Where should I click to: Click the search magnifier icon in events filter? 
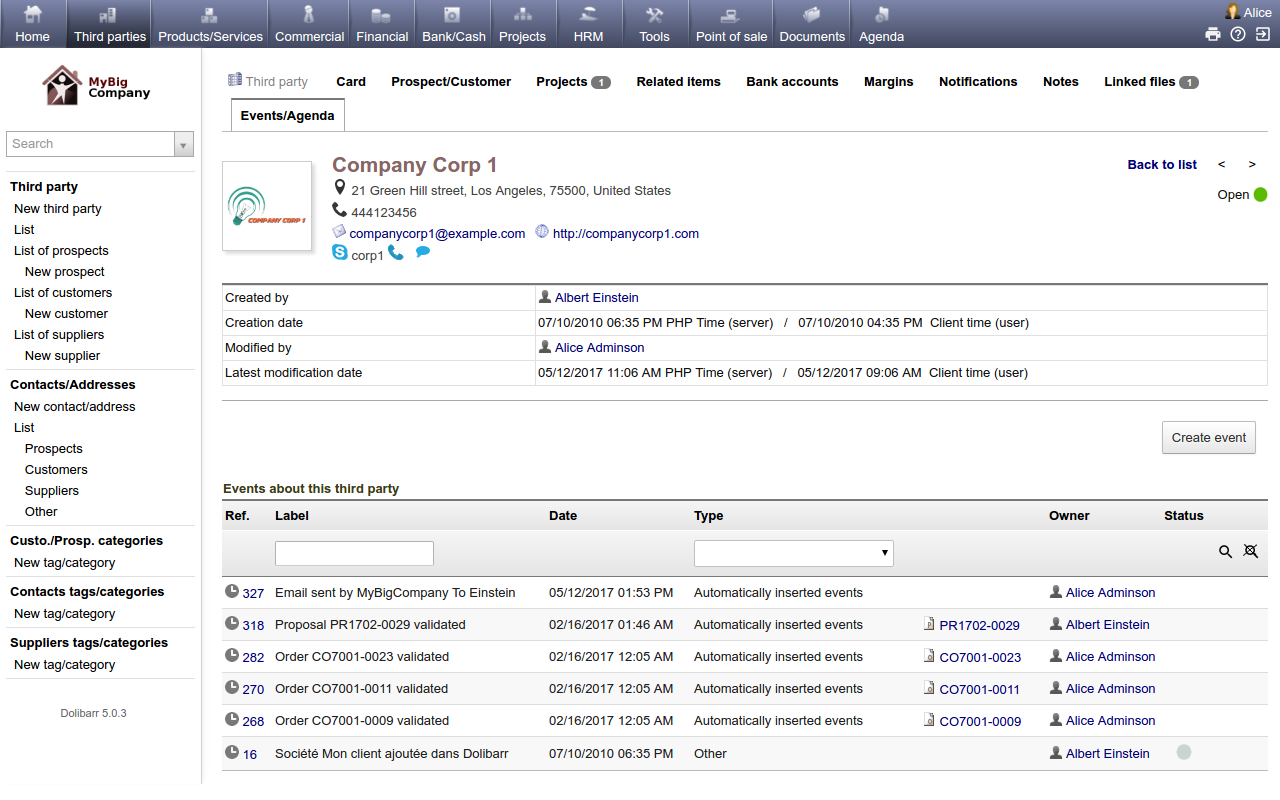tap(1225, 551)
